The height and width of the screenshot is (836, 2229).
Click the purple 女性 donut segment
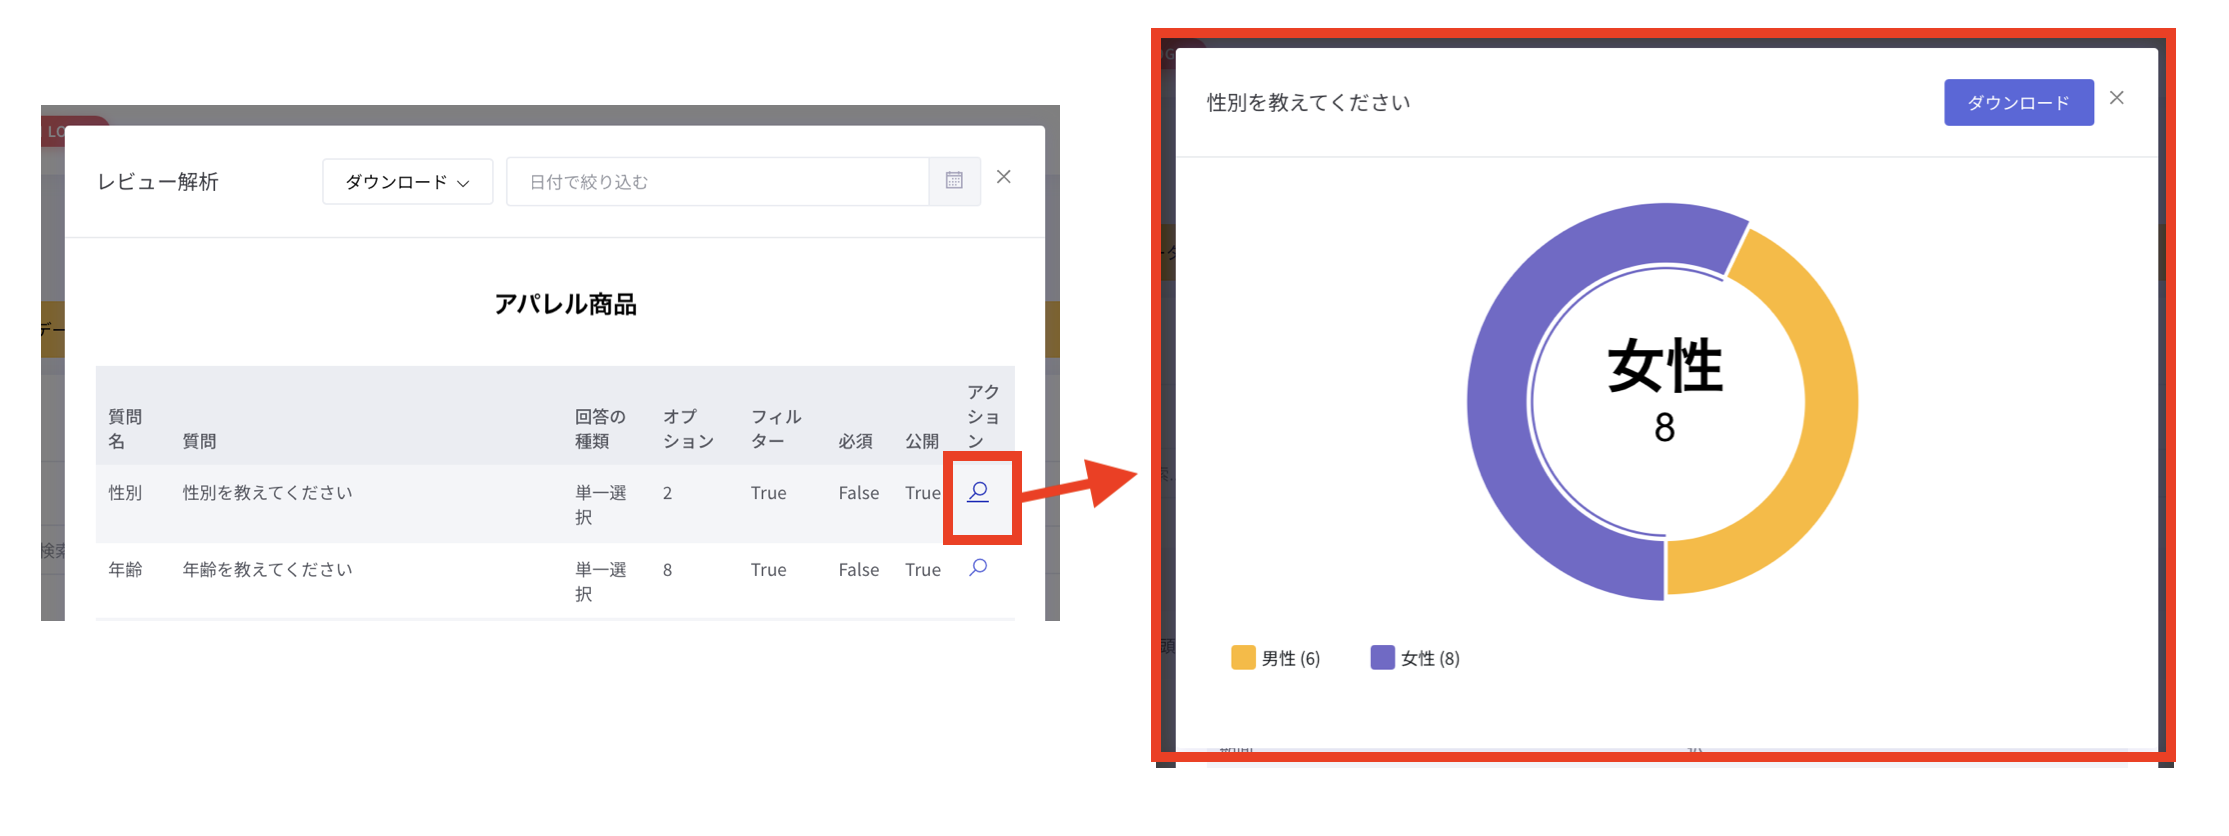(1500, 400)
